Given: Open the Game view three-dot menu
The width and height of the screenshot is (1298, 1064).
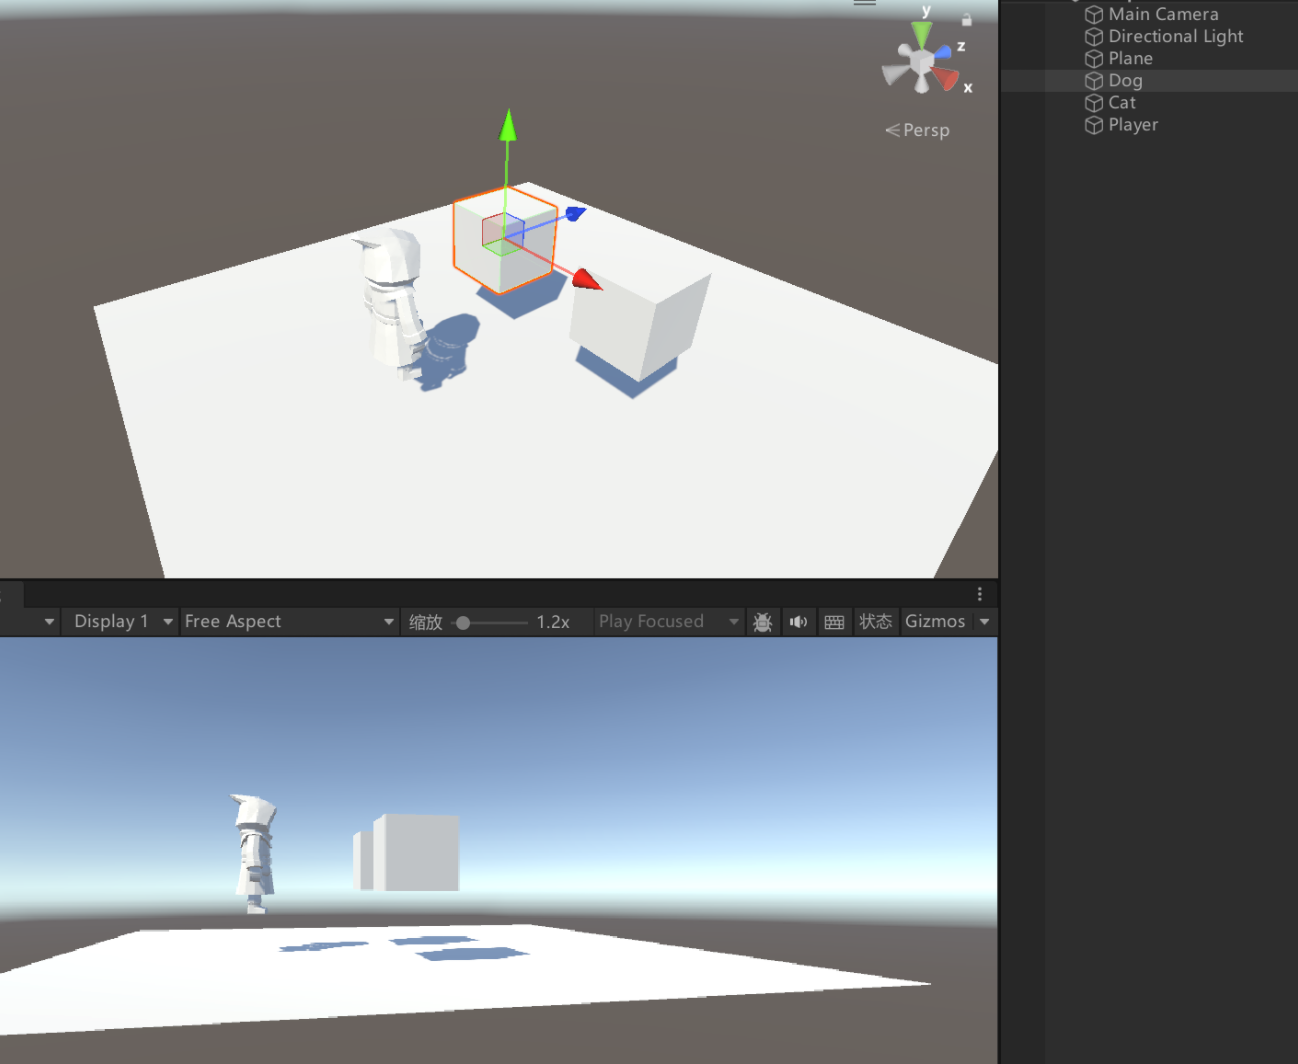Looking at the screenshot, I should 980,594.
